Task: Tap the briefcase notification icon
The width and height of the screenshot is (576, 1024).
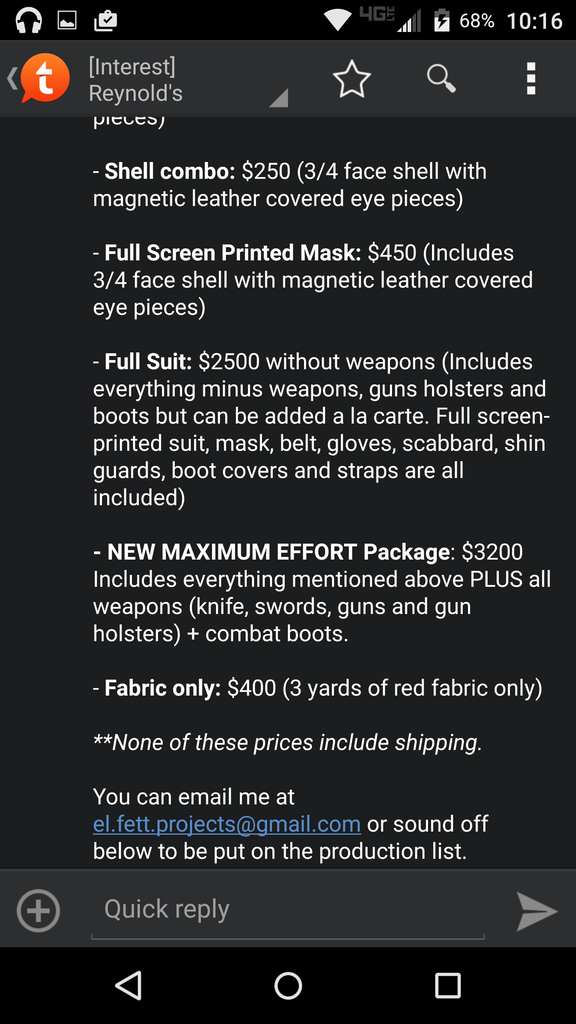Action: tap(106, 20)
